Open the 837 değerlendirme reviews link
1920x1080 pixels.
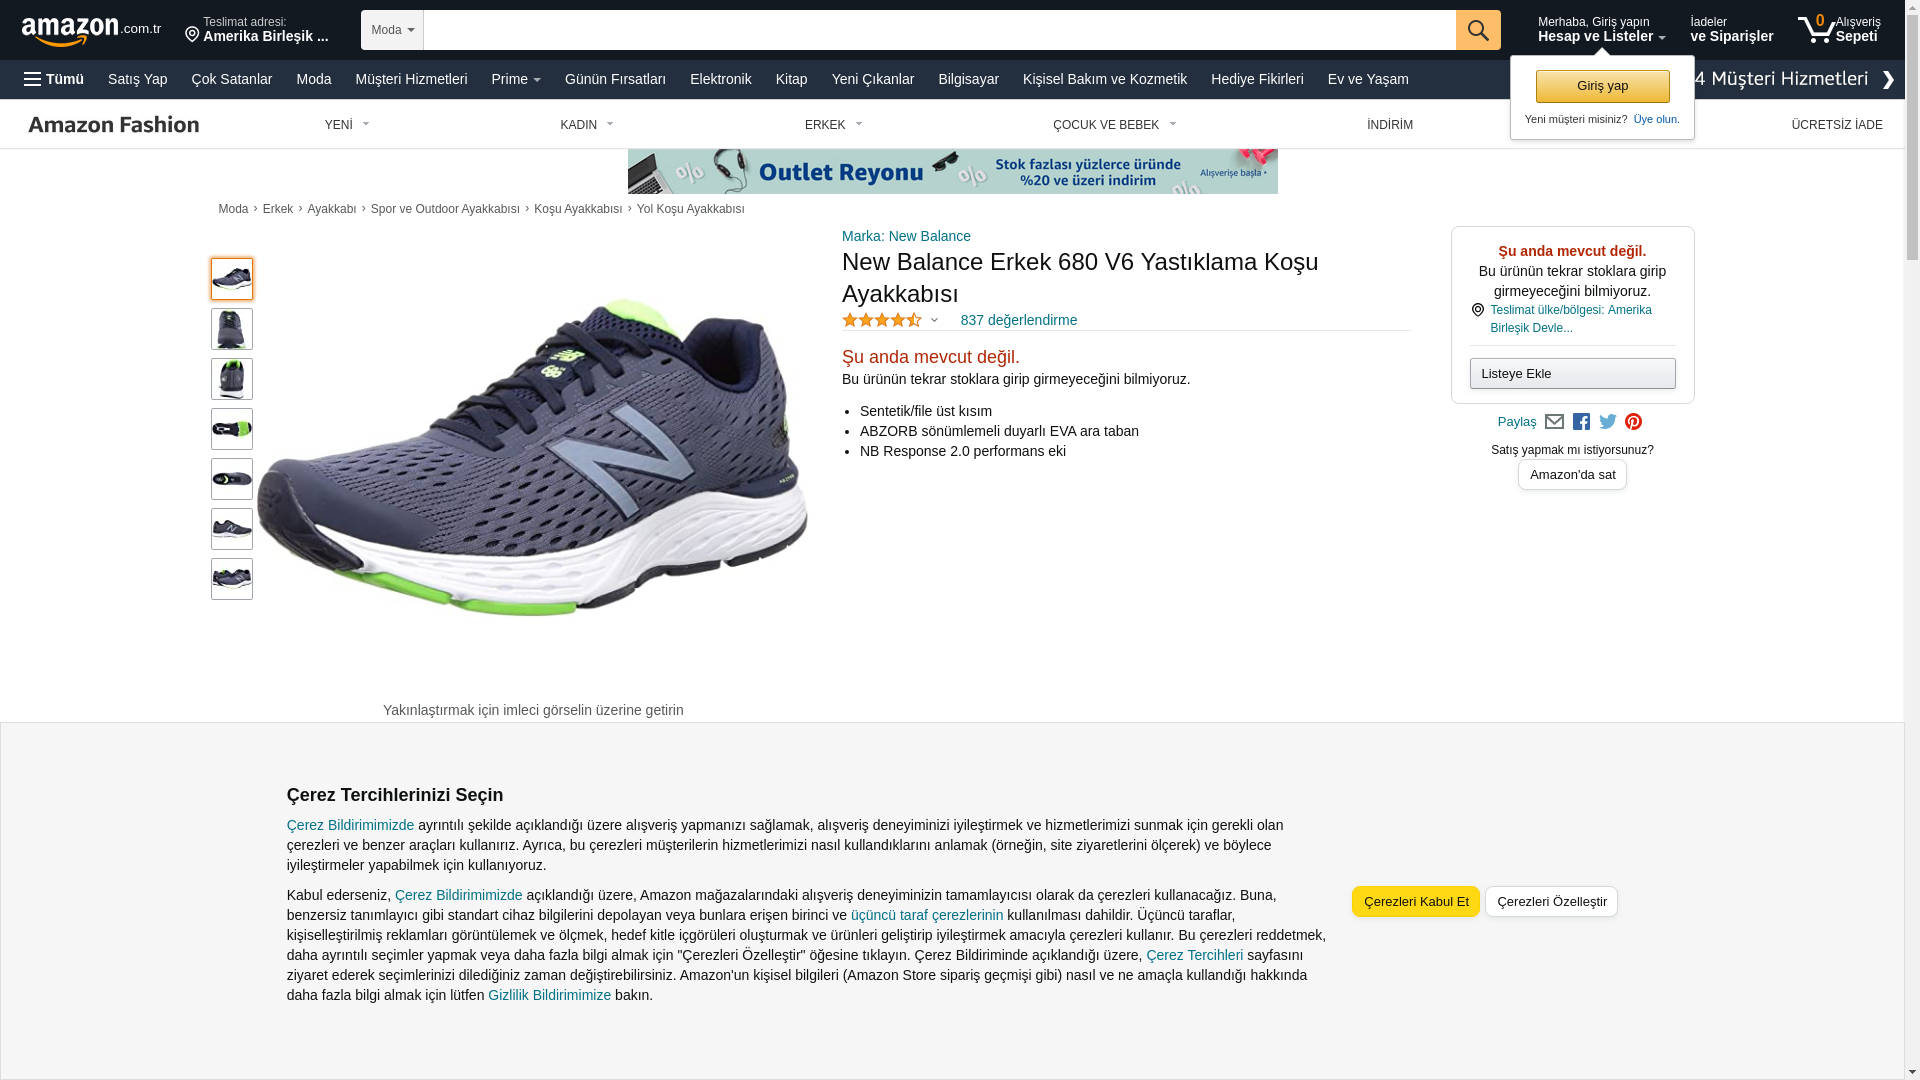point(1018,320)
